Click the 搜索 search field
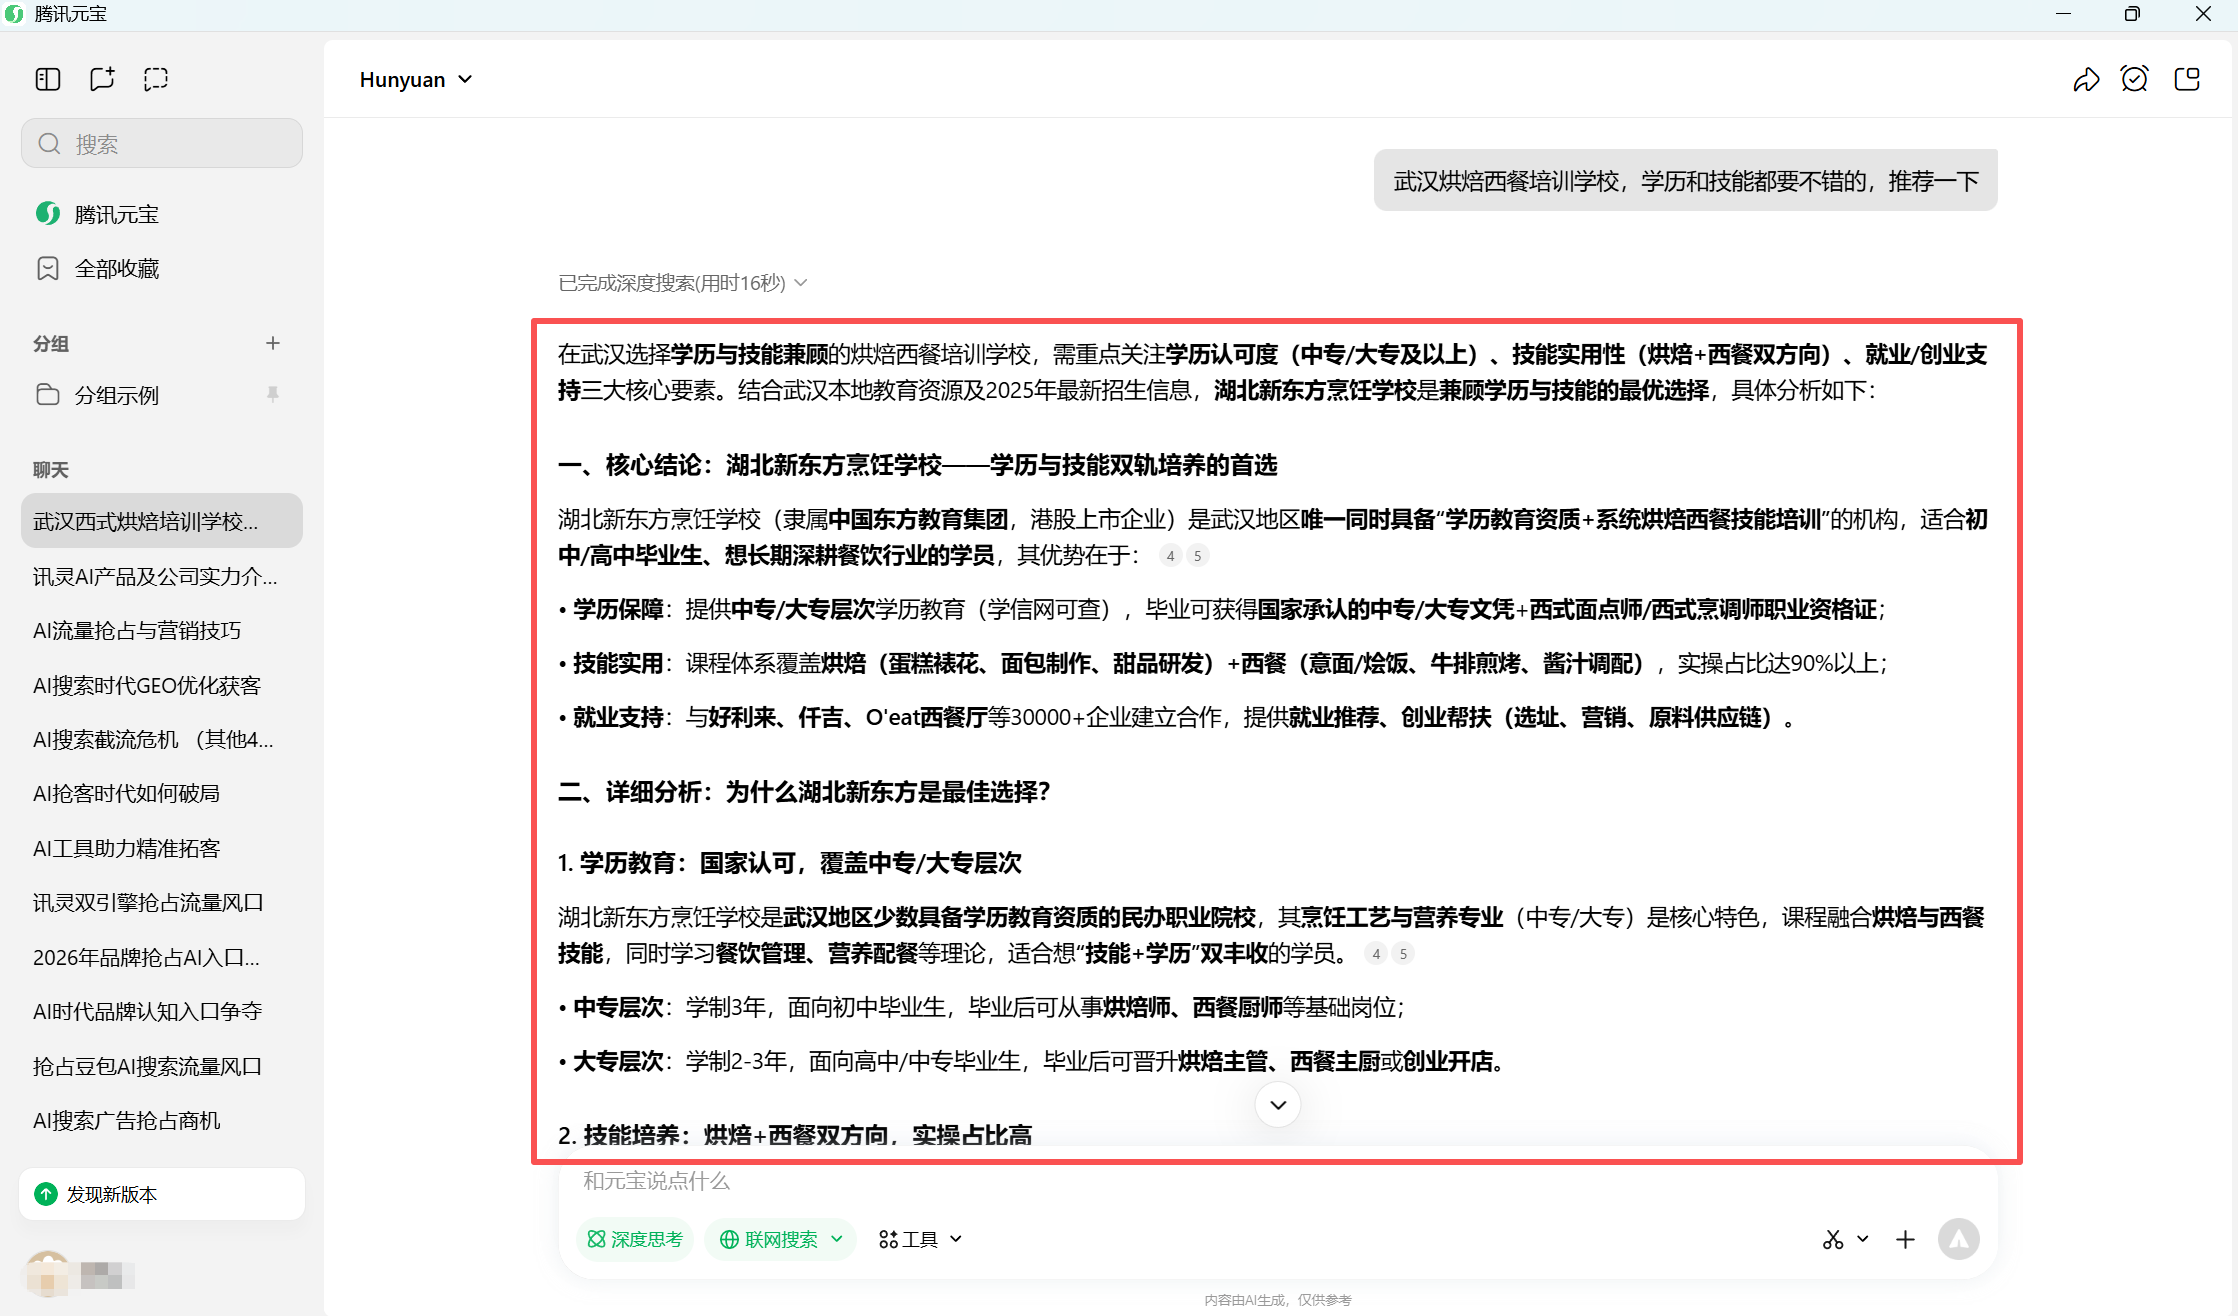 (x=162, y=144)
